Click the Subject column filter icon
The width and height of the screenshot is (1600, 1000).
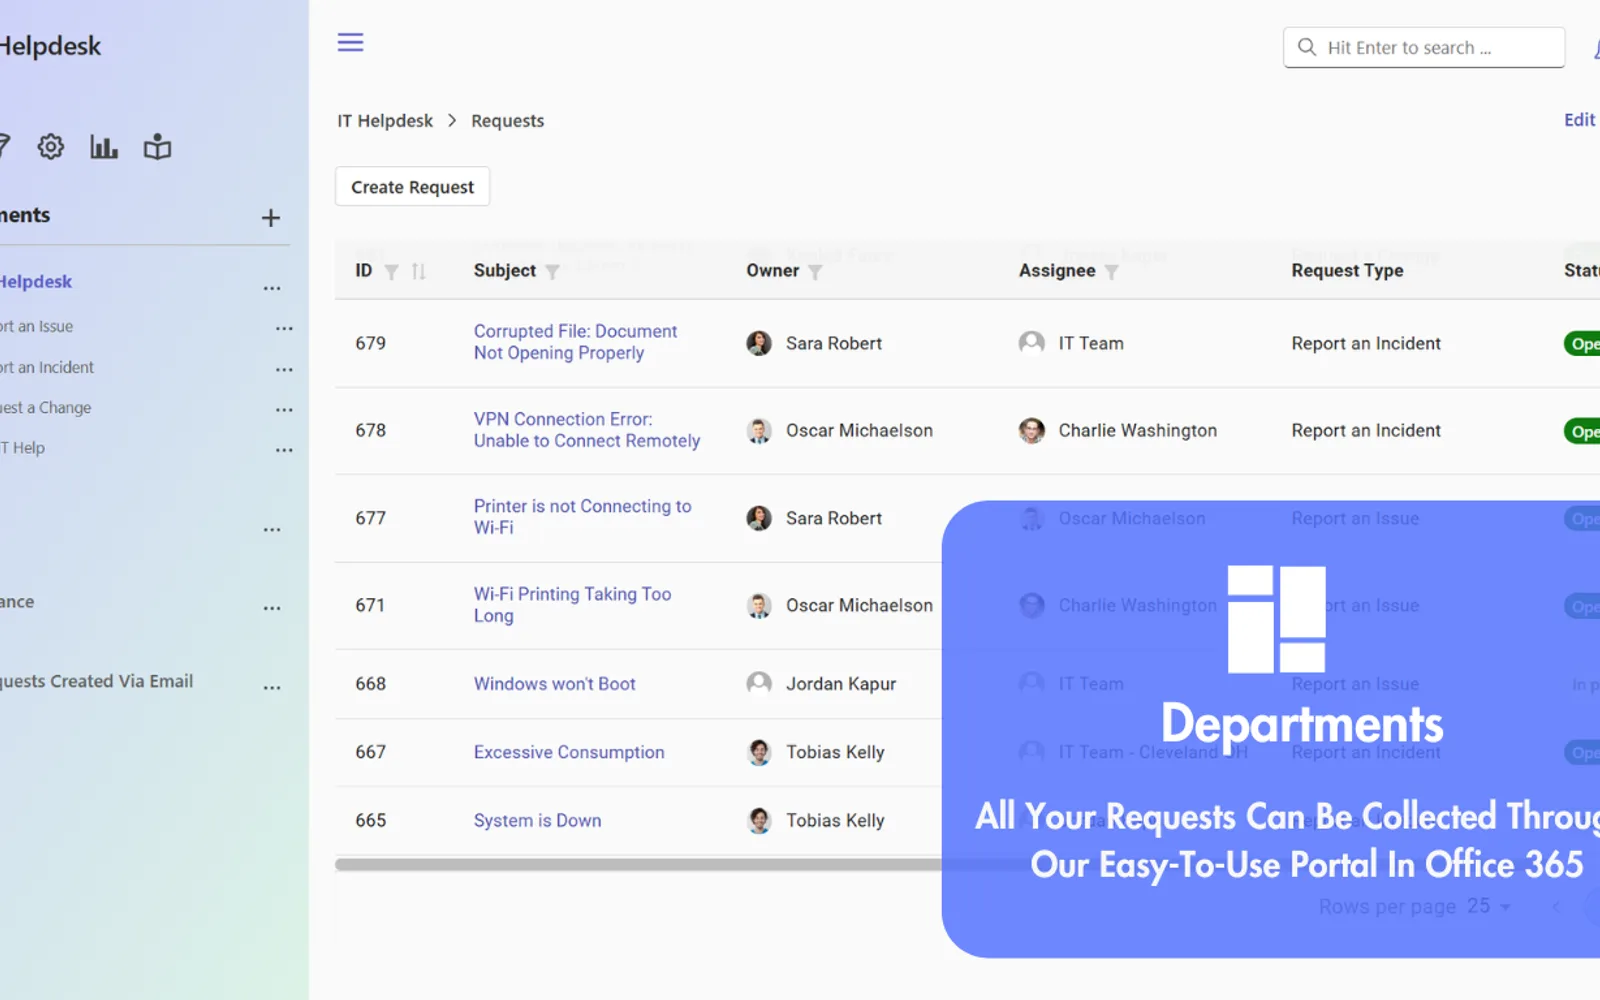point(552,272)
